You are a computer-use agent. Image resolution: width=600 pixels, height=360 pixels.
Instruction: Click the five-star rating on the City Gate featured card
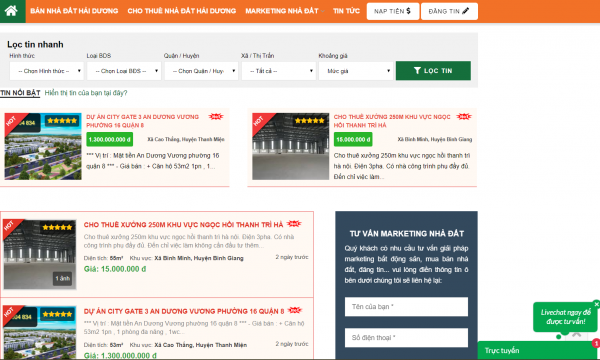[x=62, y=121]
